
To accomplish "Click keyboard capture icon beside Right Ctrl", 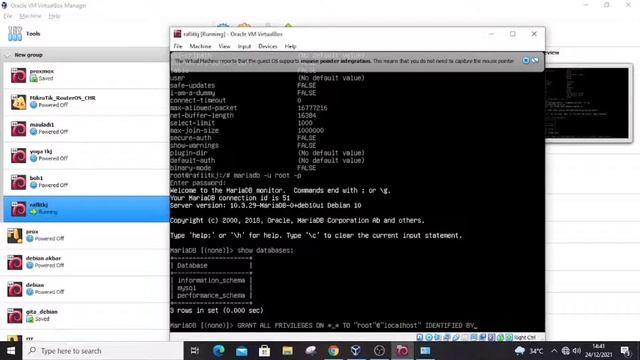I will coord(509,337).
